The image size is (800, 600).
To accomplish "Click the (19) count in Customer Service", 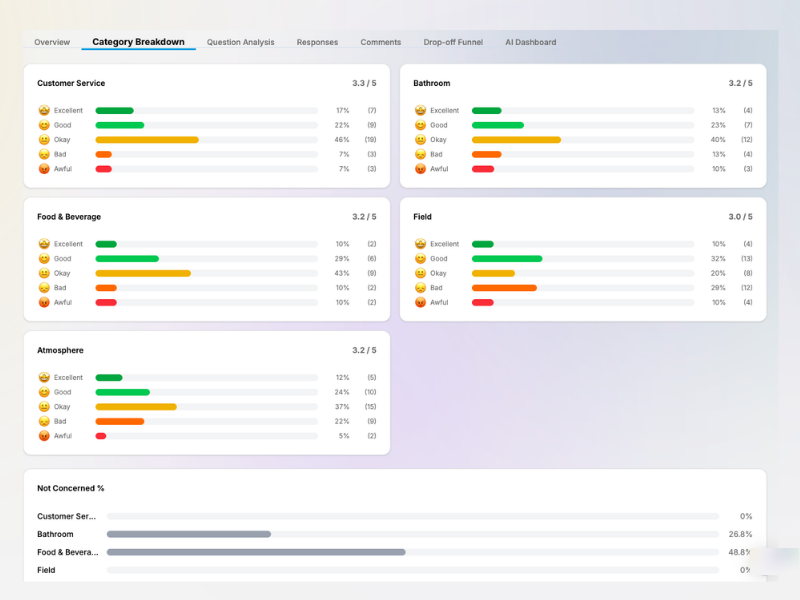I will (x=370, y=140).
